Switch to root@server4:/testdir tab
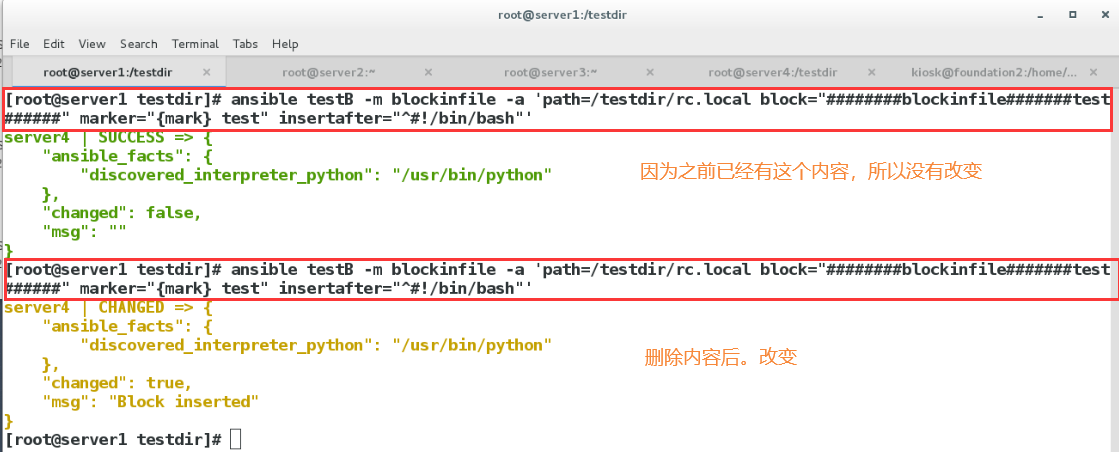This screenshot has height=452, width=1119. pos(773,72)
